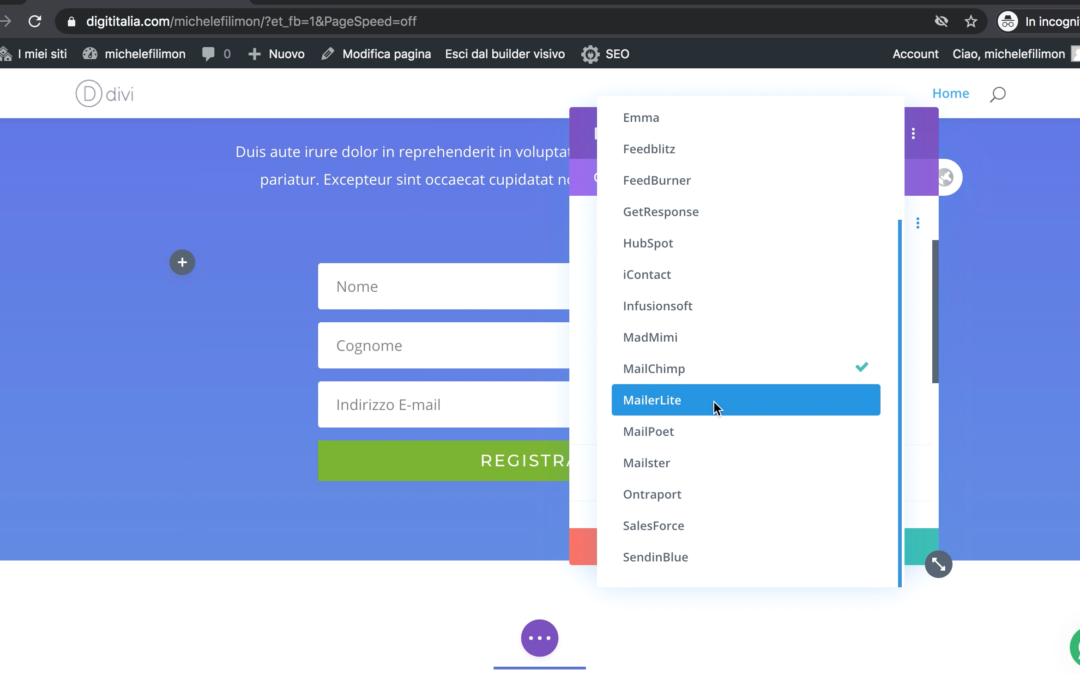1080x675 pixels.
Task: Click Ciao, michelefilimon user menu
Action: [x=1008, y=54]
